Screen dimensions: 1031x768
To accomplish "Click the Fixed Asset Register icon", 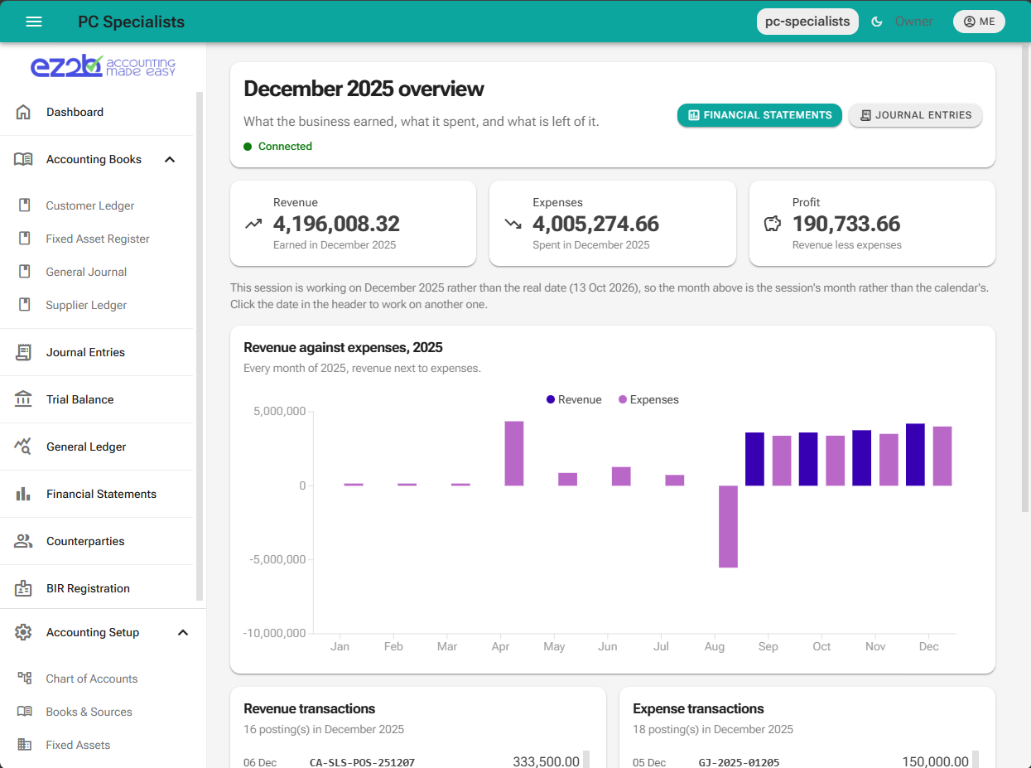I will point(24,238).
